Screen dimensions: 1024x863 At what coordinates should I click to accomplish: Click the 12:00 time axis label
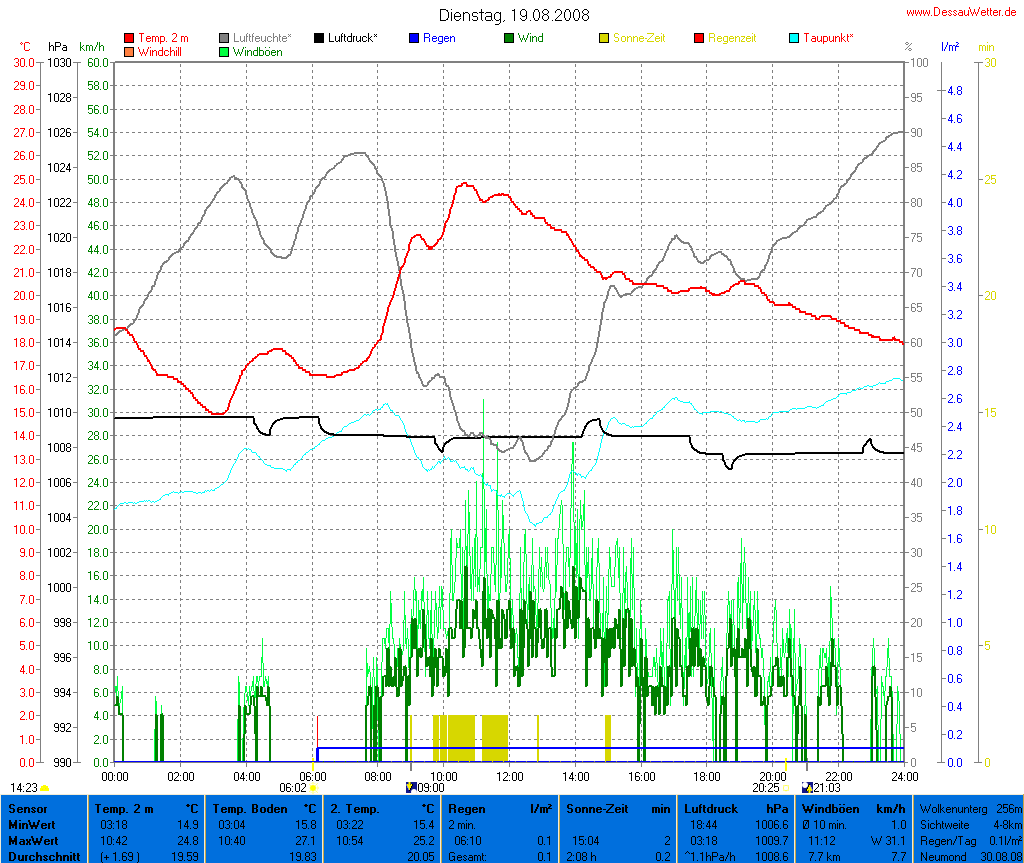click(x=509, y=776)
